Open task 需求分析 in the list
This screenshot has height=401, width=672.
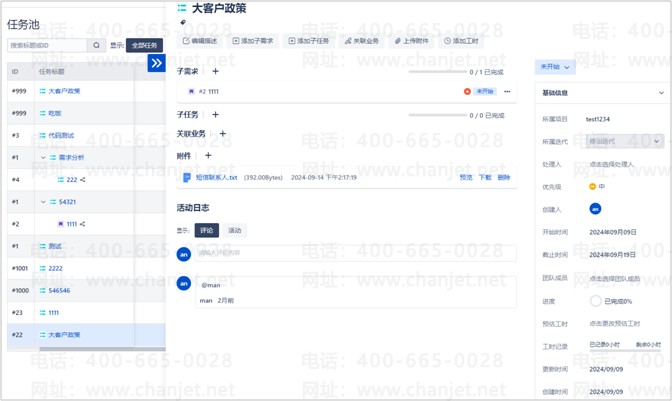click(x=71, y=158)
